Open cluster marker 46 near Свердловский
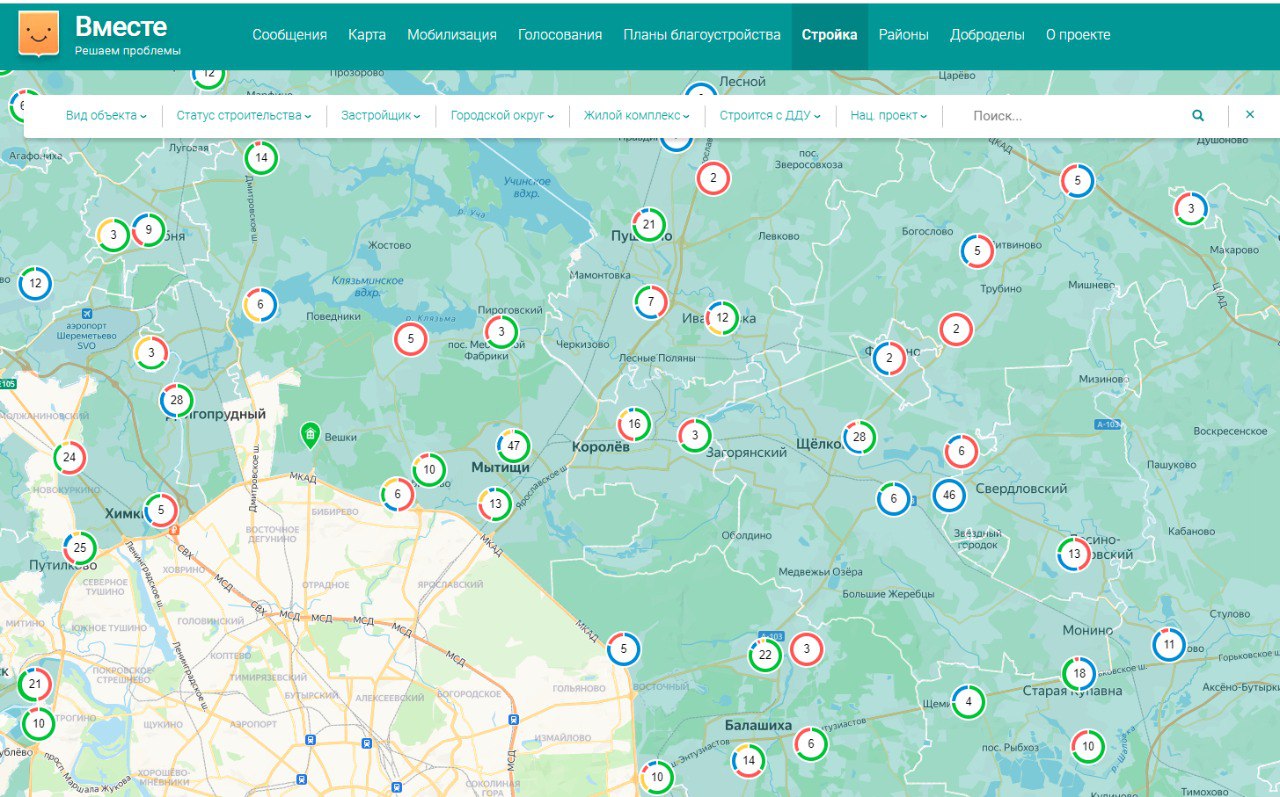Image resolution: width=1280 pixels, height=797 pixels. [x=949, y=495]
